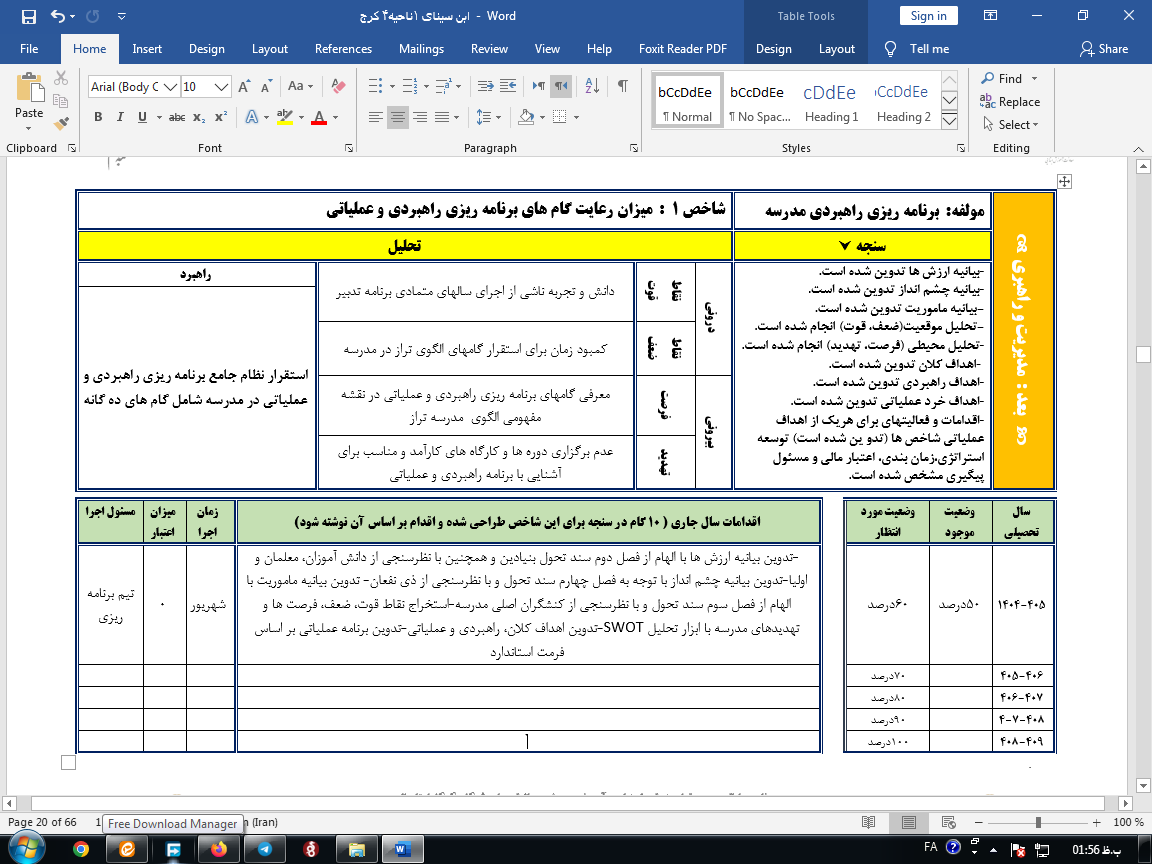The image size is (1152, 864).
Task: Open the Select dropdown in Editing
Action: coord(1011,125)
